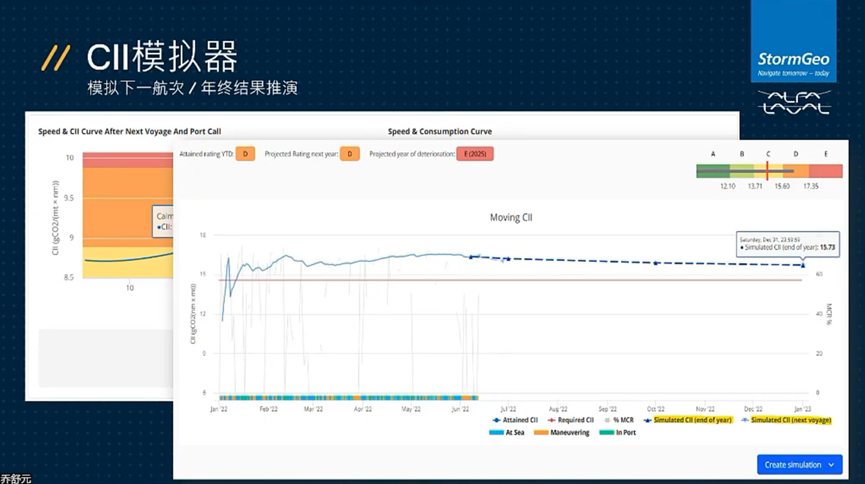Image resolution: width=865 pixels, height=484 pixels.
Task: Toggle At Sea legend entry
Action: click(506, 433)
